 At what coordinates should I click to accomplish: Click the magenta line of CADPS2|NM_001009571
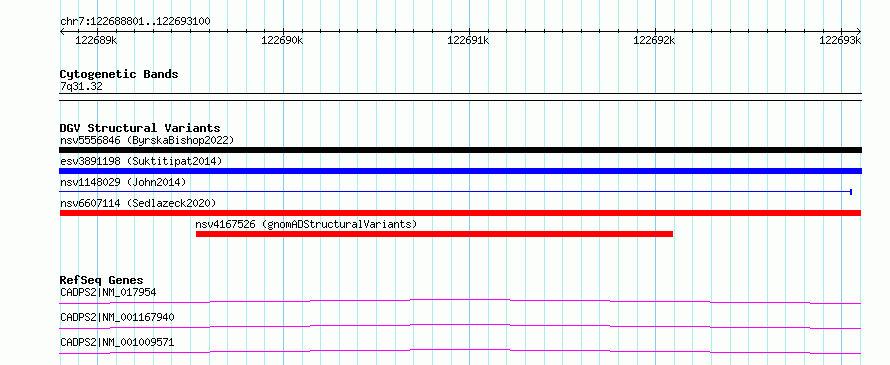(460, 351)
